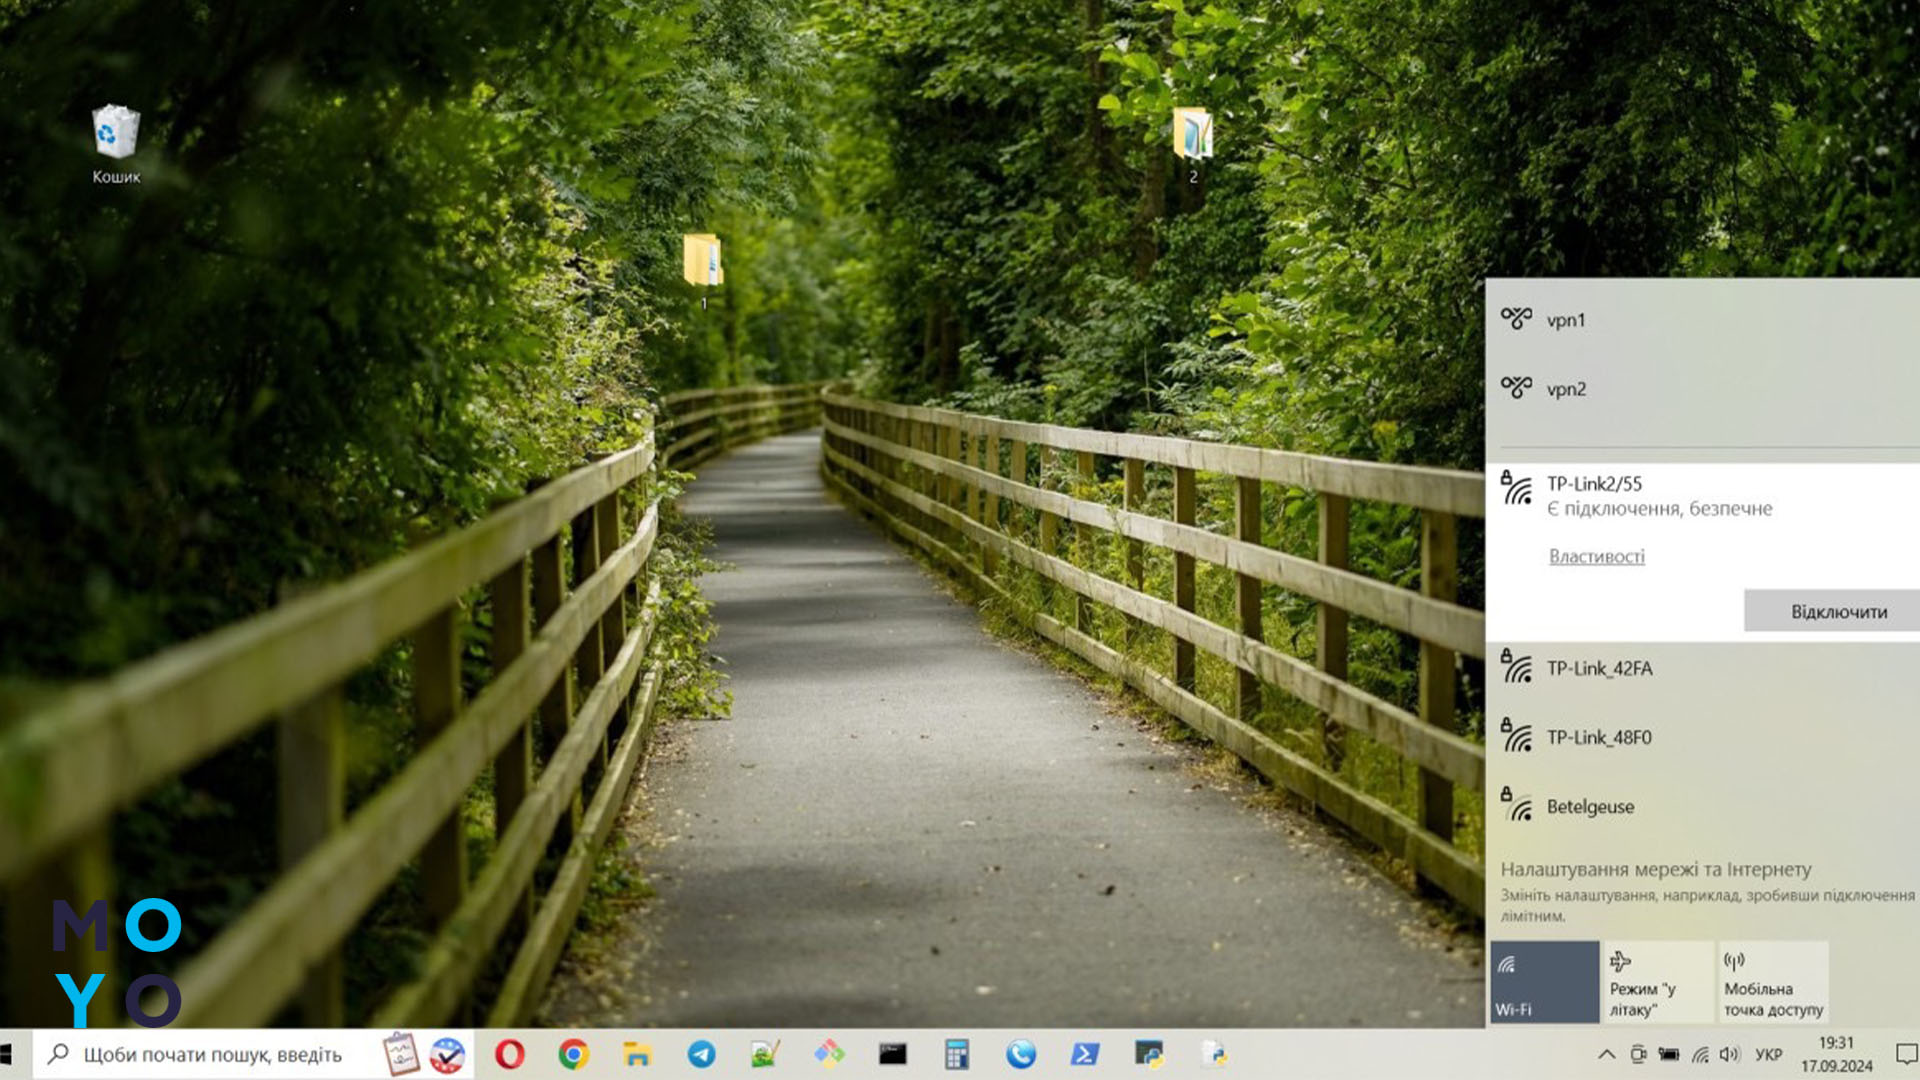1920x1080 pixels.
Task: Open Opera browser from taskbar
Action: coord(509,1054)
